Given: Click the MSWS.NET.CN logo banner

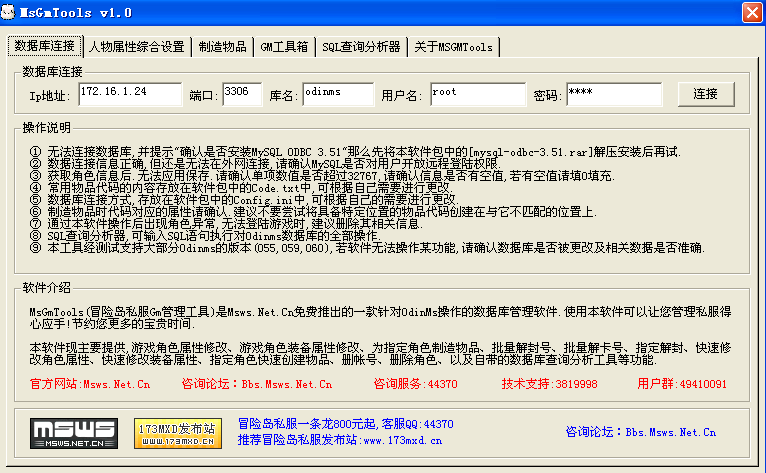Looking at the screenshot, I should pyautogui.click(x=74, y=433).
